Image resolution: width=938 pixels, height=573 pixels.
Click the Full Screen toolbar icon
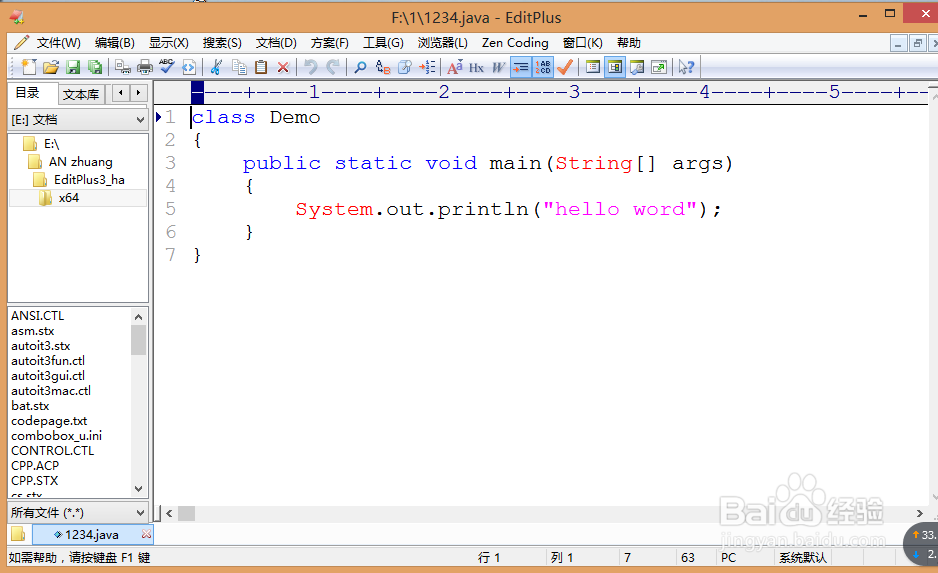pos(659,67)
